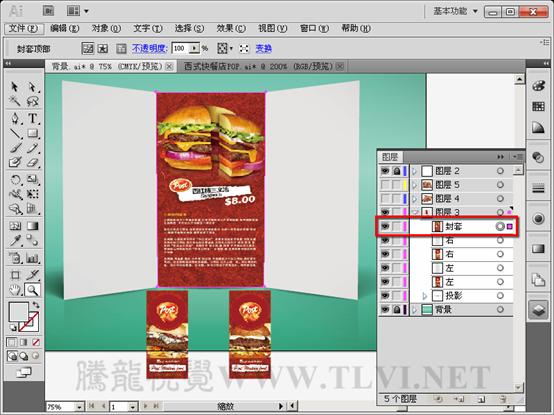Delete selected layer with trash icon
554x415 pixels.
(502, 399)
